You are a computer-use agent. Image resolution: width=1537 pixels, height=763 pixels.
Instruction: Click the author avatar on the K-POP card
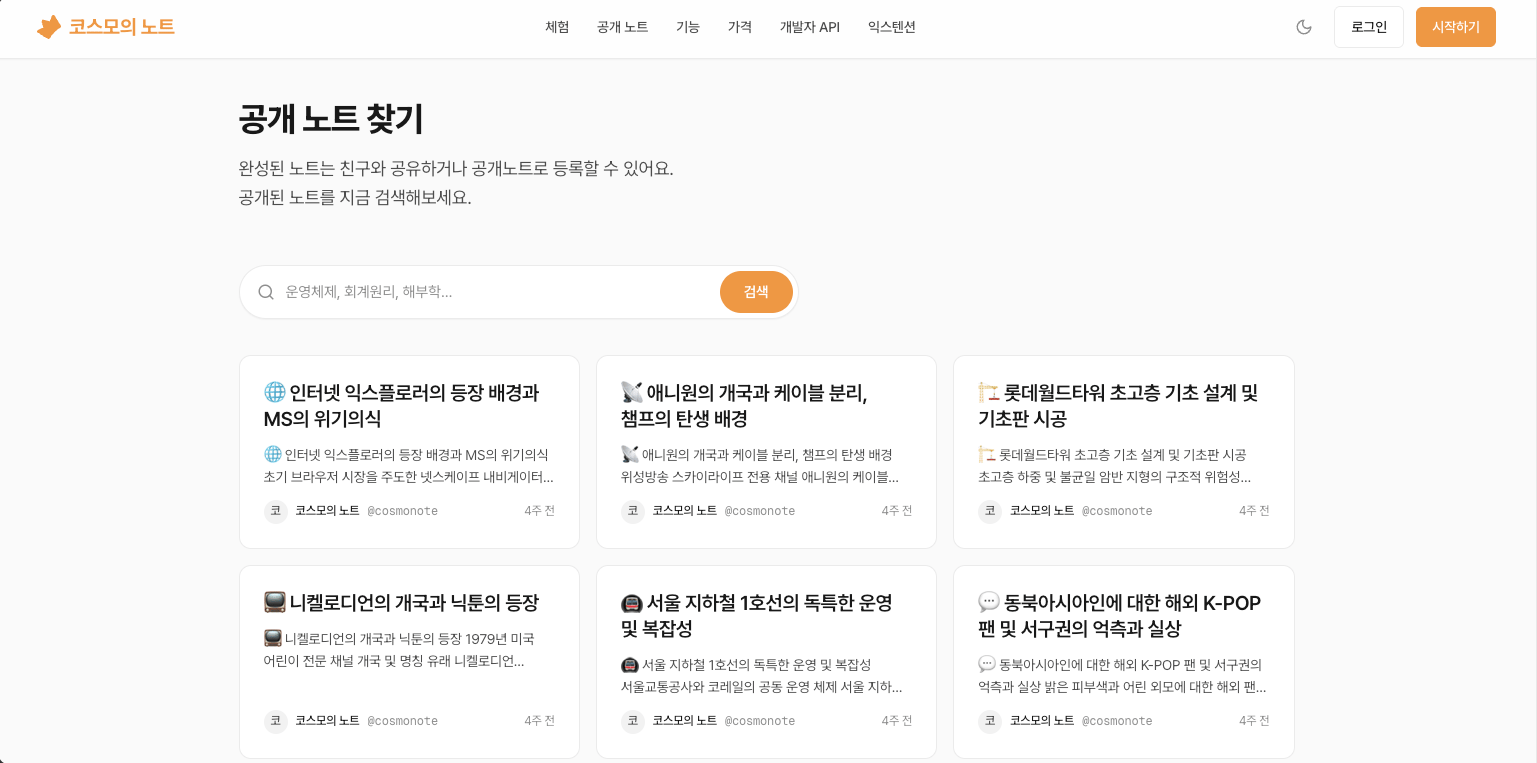[x=990, y=721]
